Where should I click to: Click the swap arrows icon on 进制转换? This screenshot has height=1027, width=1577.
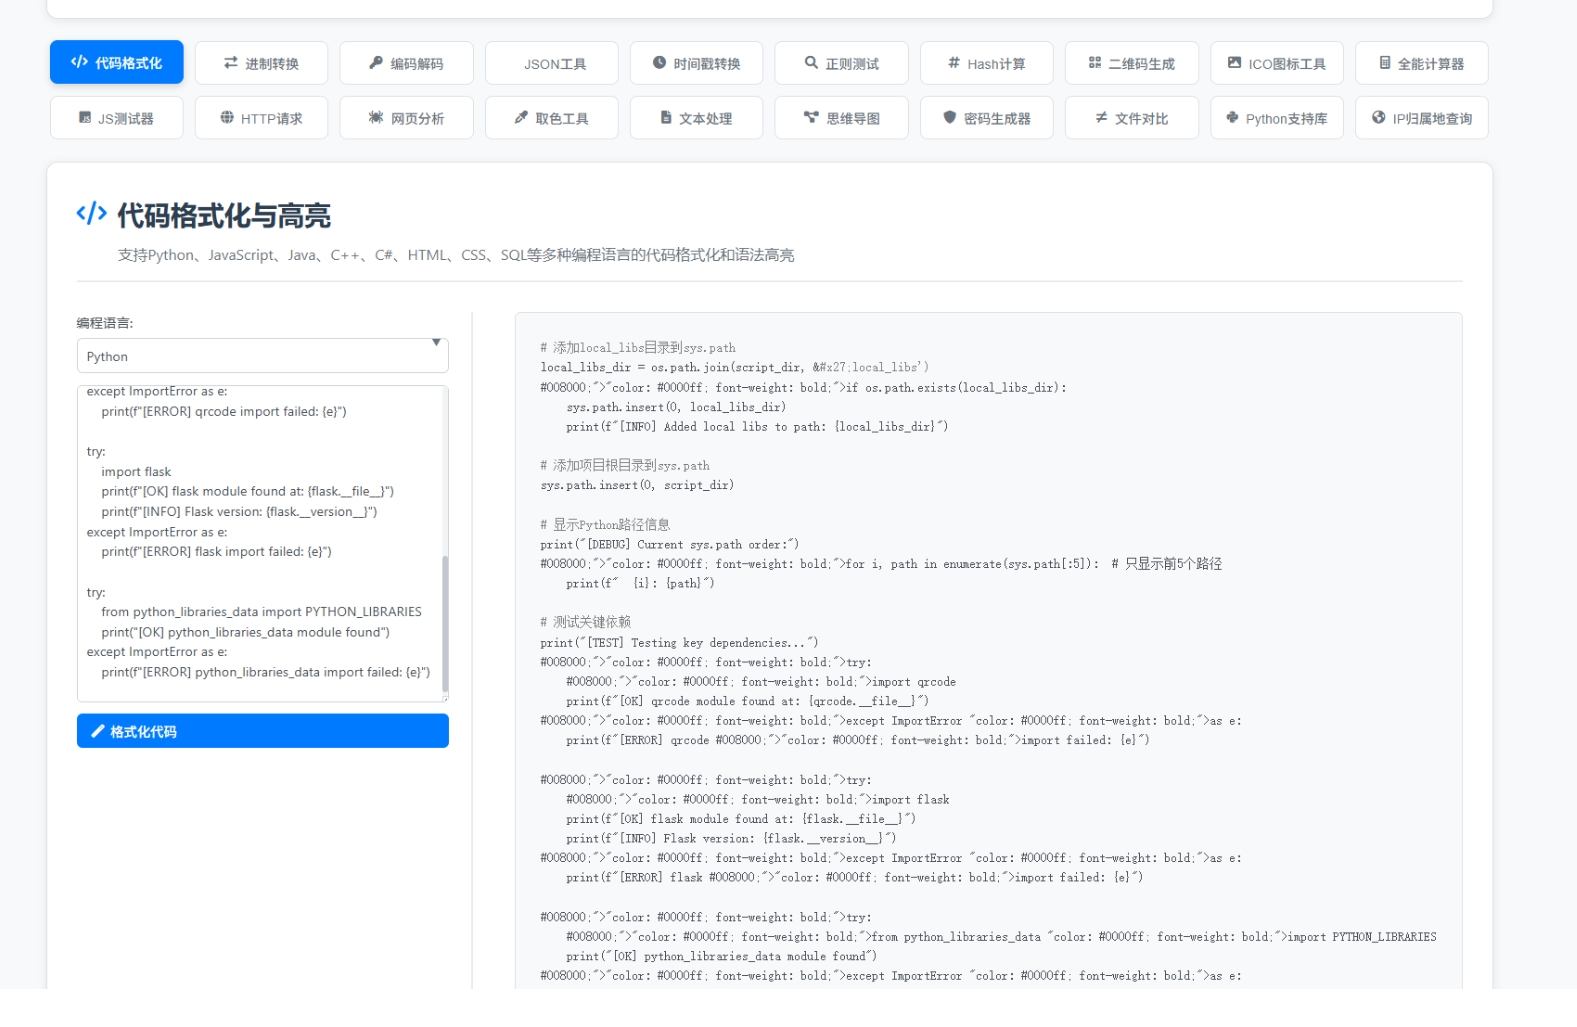click(231, 62)
